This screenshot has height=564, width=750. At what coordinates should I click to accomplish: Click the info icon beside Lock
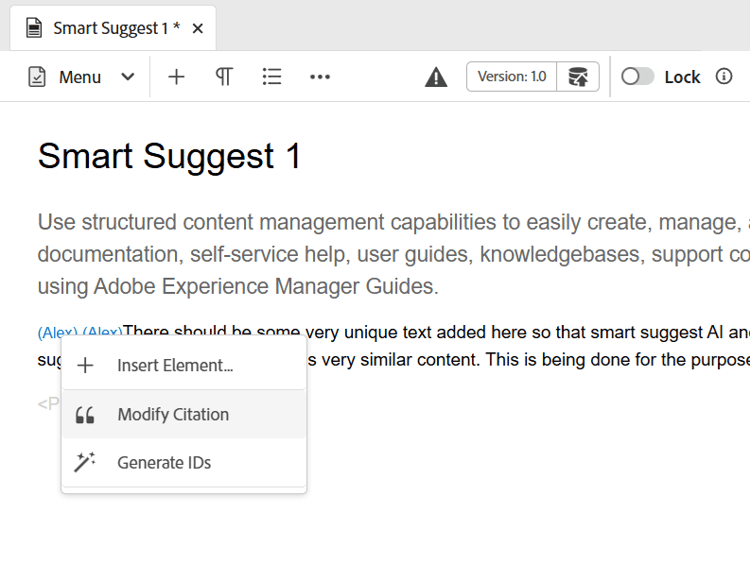[x=724, y=77]
